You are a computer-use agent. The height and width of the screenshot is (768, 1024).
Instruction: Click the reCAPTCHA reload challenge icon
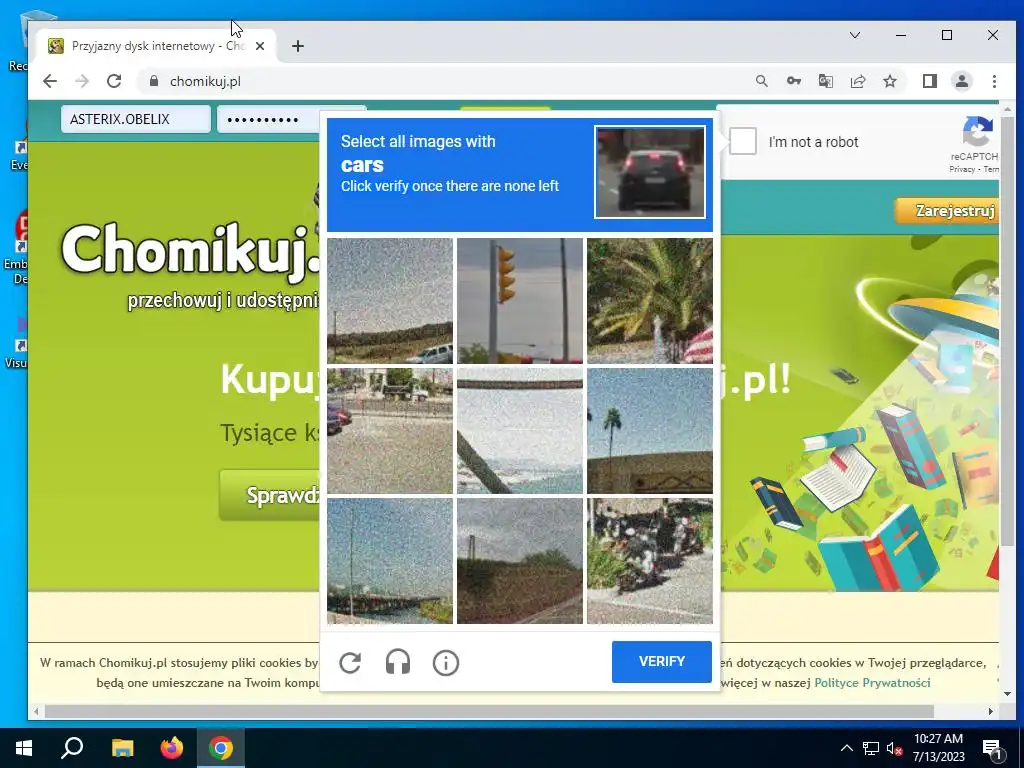350,662
